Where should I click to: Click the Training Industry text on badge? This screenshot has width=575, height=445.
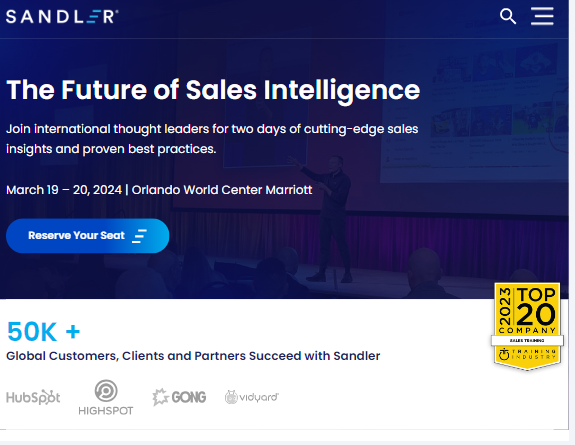(534, 354)
